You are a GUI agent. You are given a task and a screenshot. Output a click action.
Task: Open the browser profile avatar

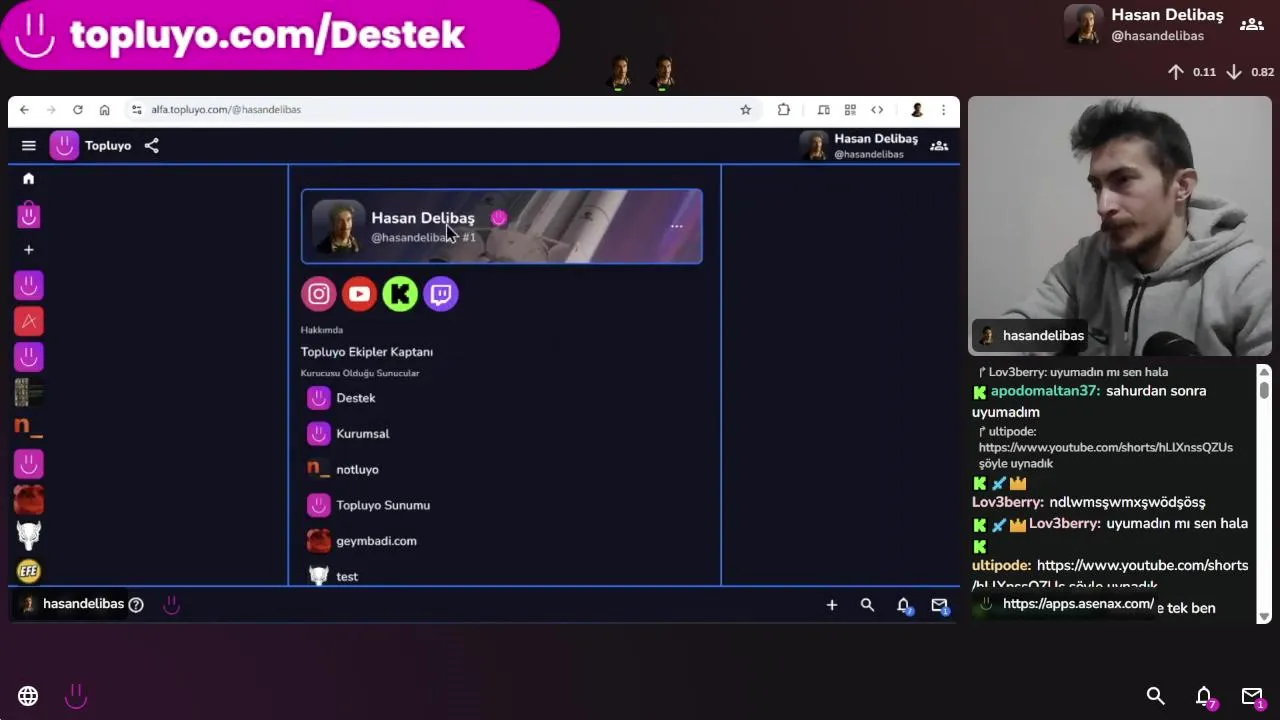pyautogui.click(x=916, y=110)
